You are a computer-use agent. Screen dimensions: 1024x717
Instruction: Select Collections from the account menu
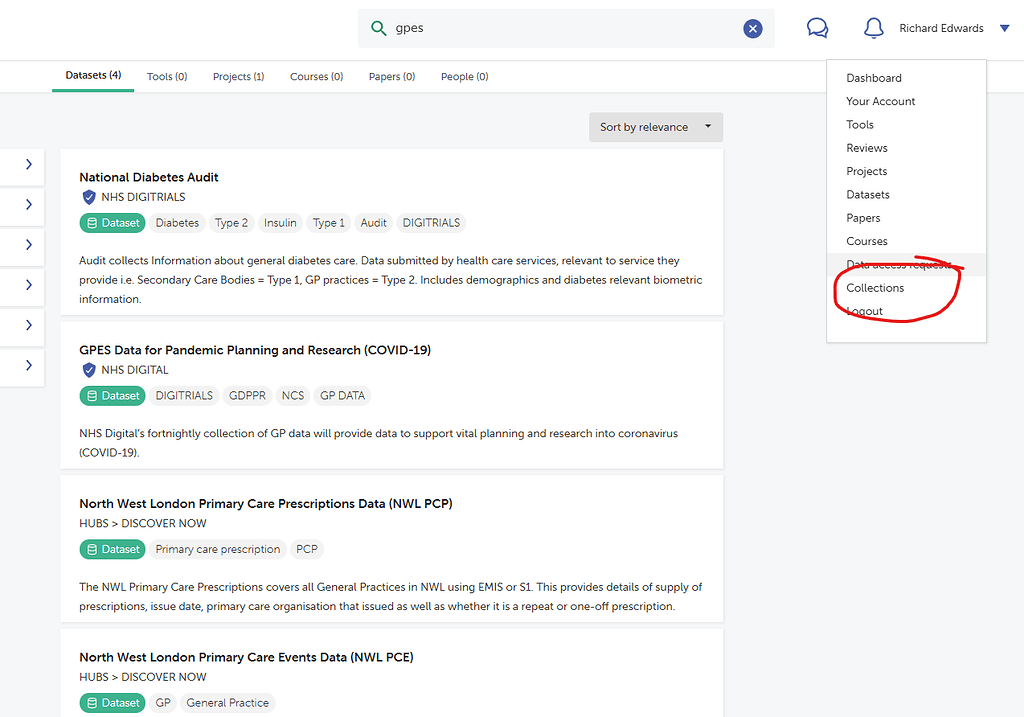[x=875, y=287]
